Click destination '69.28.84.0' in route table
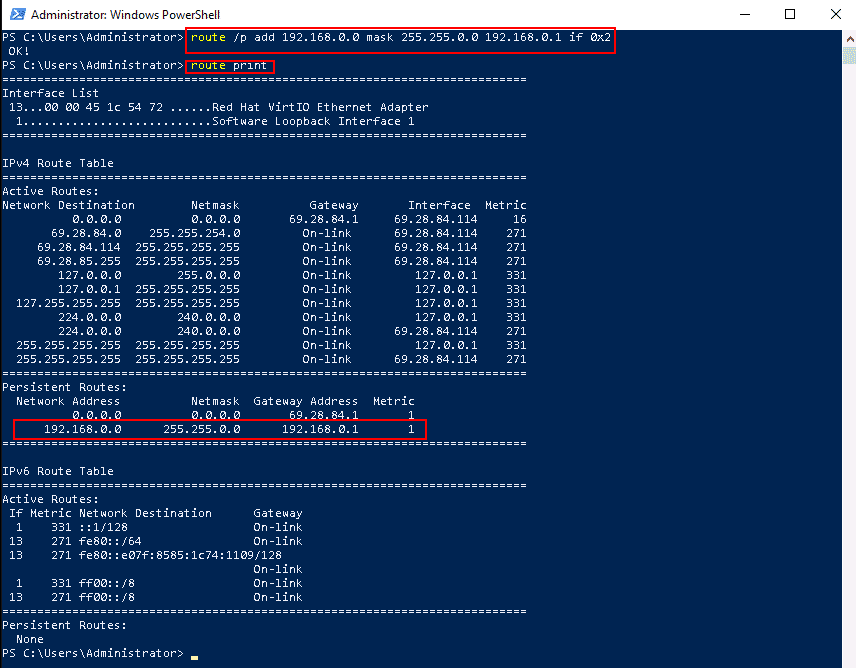 point(86,234)
